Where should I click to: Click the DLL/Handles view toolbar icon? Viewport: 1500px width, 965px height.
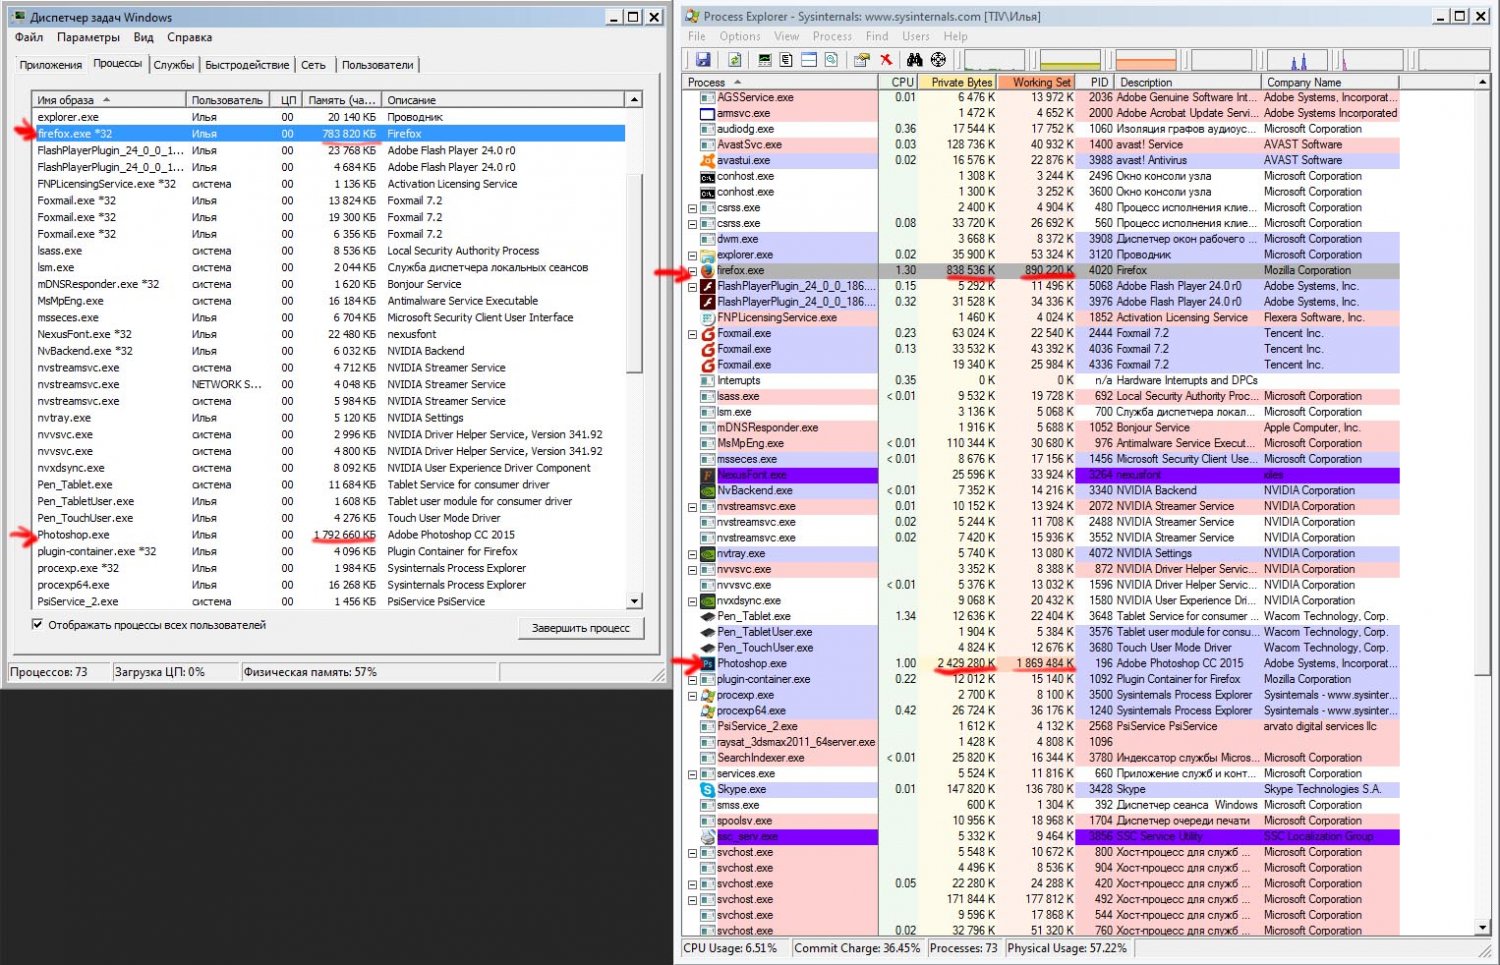831,59
